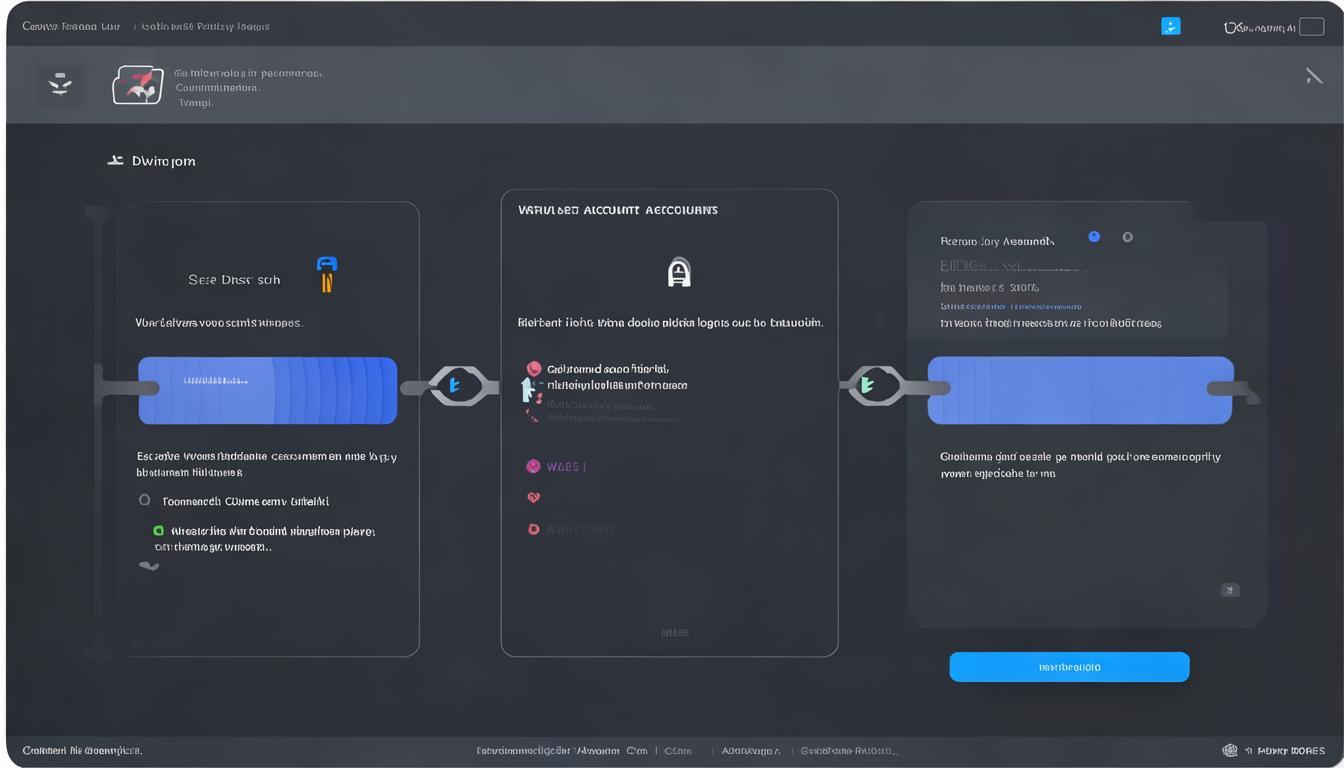Click the blue key icon in left card
The image size is (1344, 768).
[x=327, y=273]
